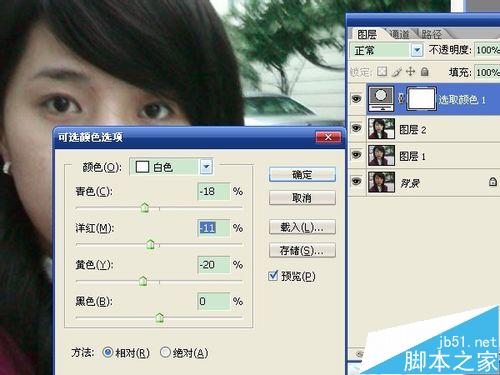
Task: Click the 黄色 value field showing -20
Action: tap(213, 265)
